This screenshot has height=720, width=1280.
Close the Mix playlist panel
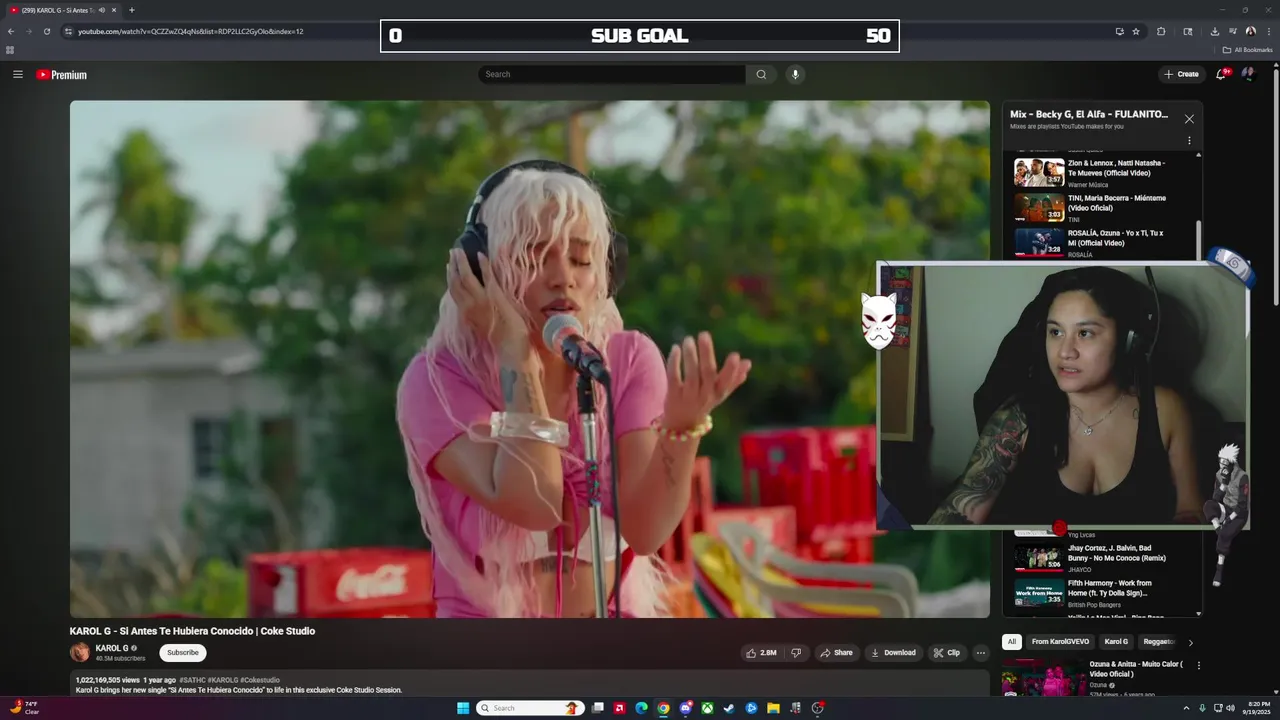1189,119
